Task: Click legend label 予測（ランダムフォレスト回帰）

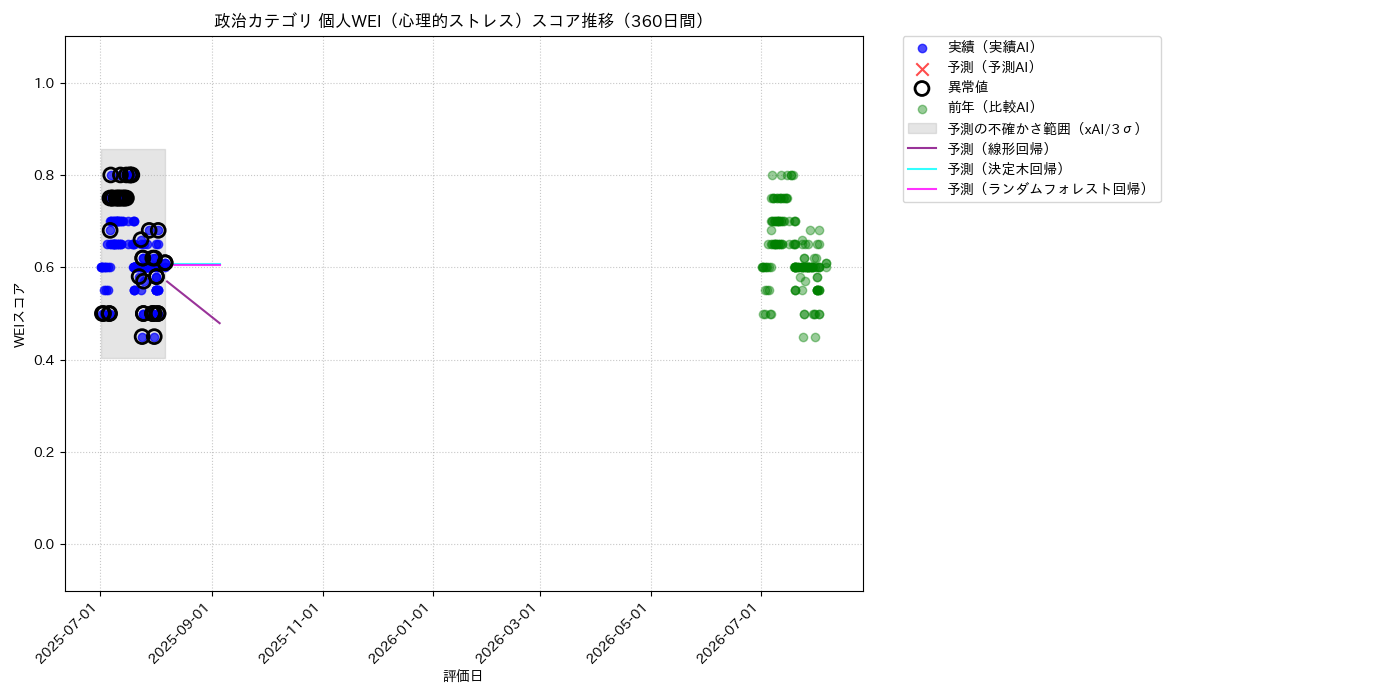Action: [1048, 188]
